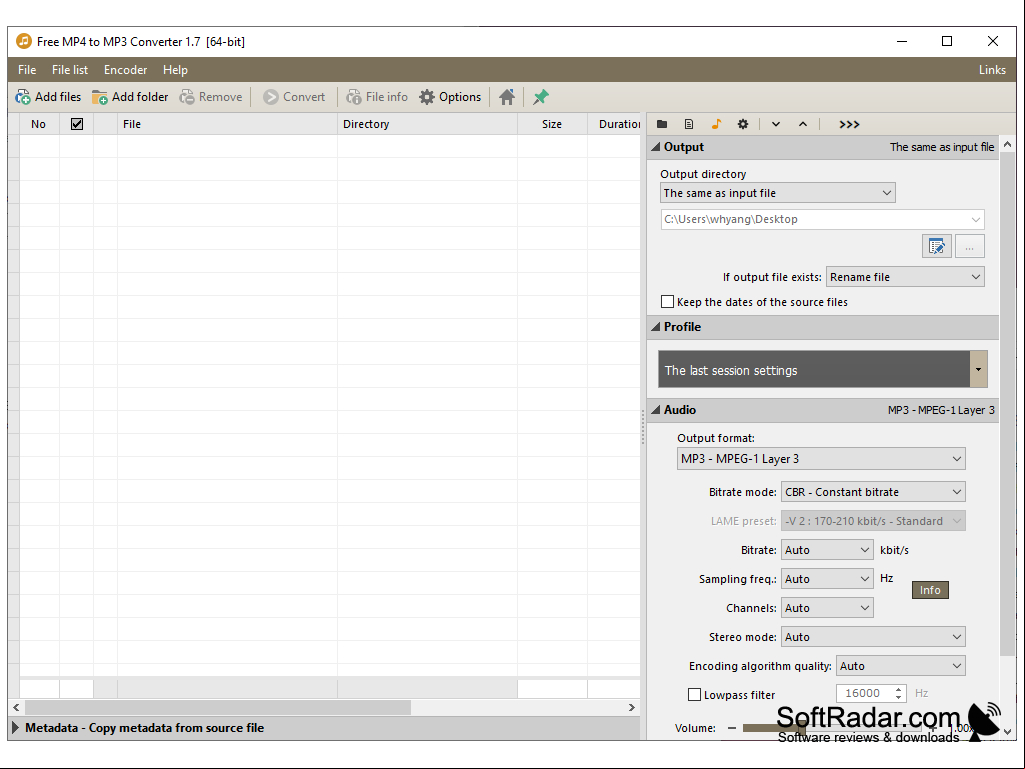The height and width of the screenshot is (769, 1025).
Task: Click the Info button
Action: click(930, 590)
